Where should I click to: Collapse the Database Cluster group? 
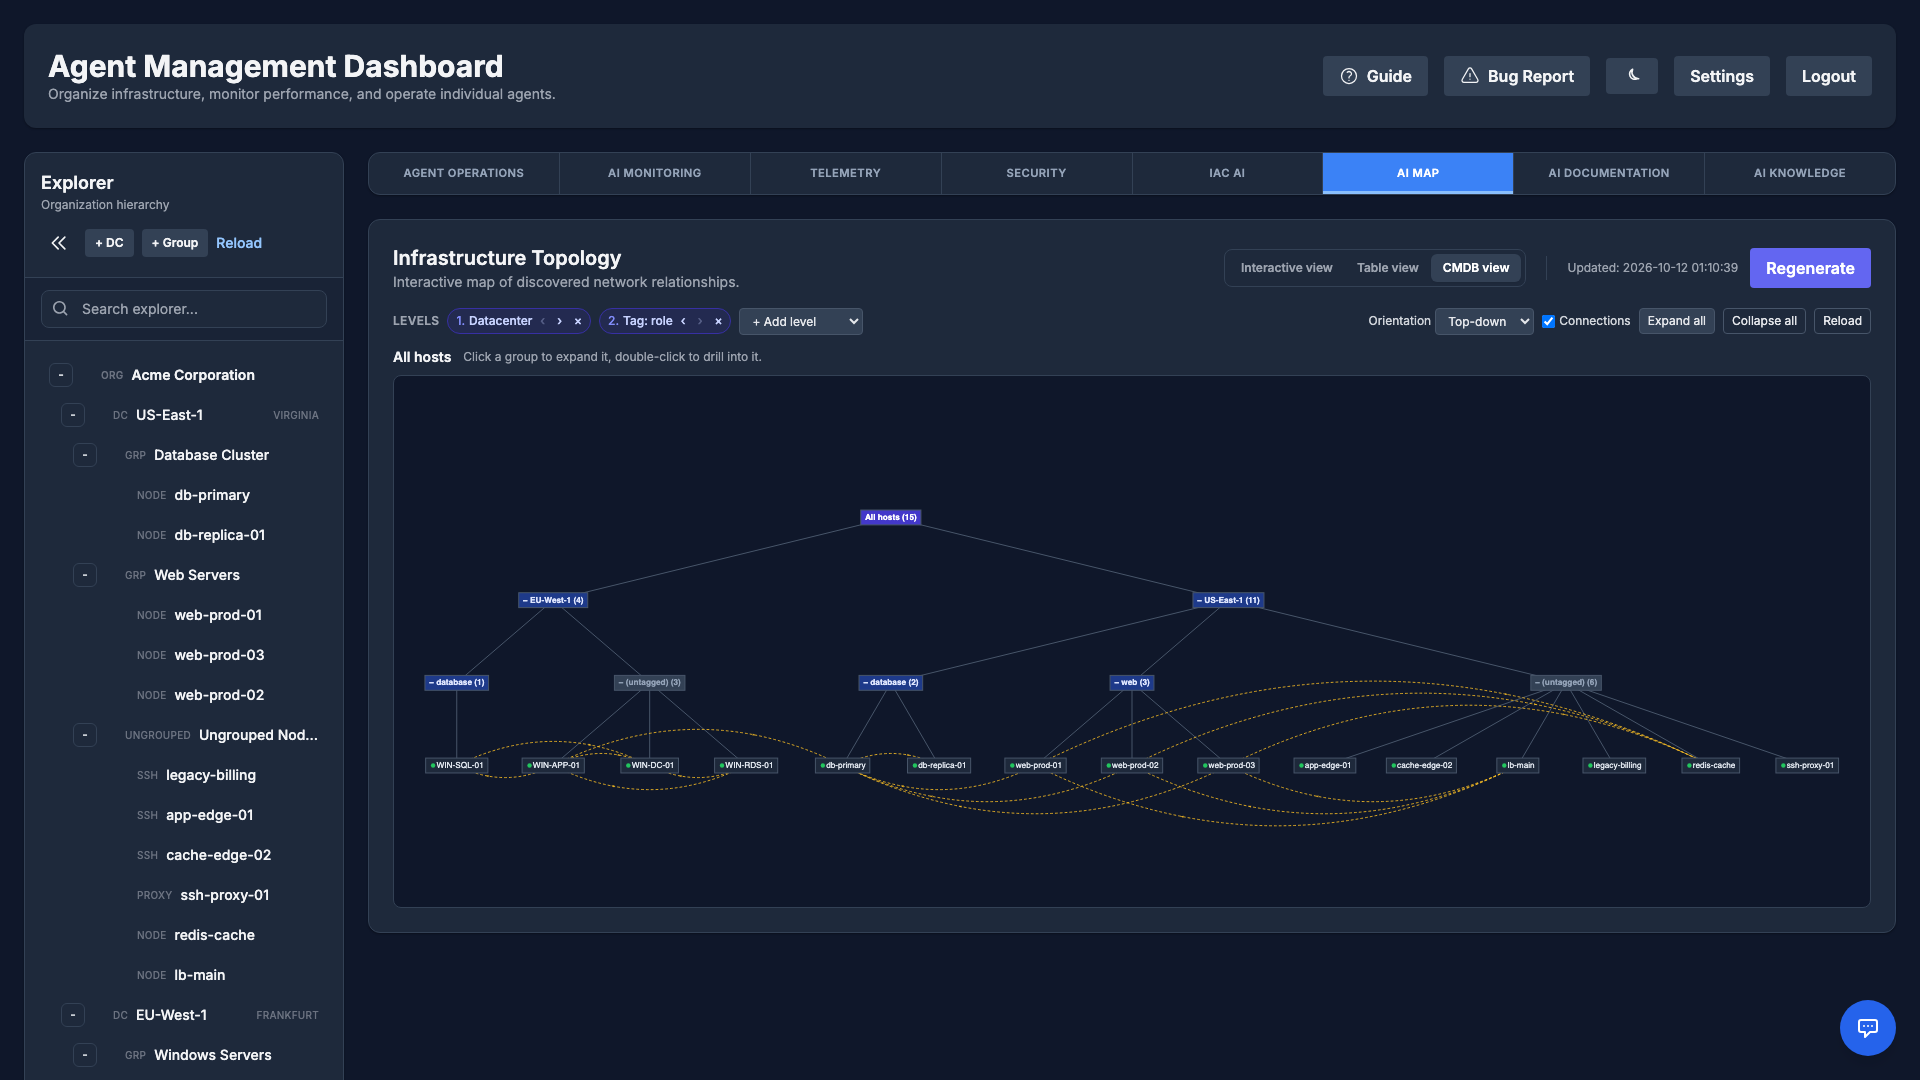coord(85,455)
